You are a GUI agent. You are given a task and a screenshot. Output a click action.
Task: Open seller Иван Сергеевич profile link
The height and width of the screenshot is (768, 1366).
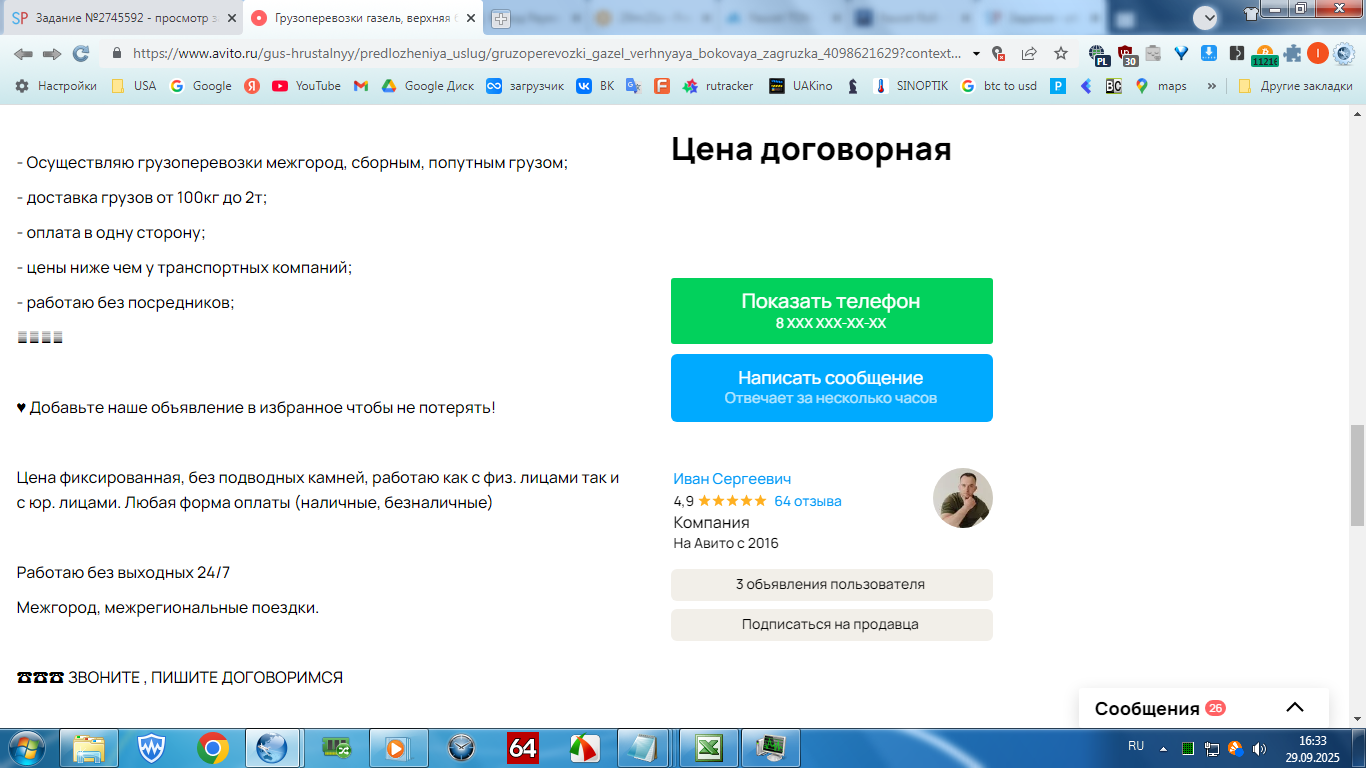point(732,479)
